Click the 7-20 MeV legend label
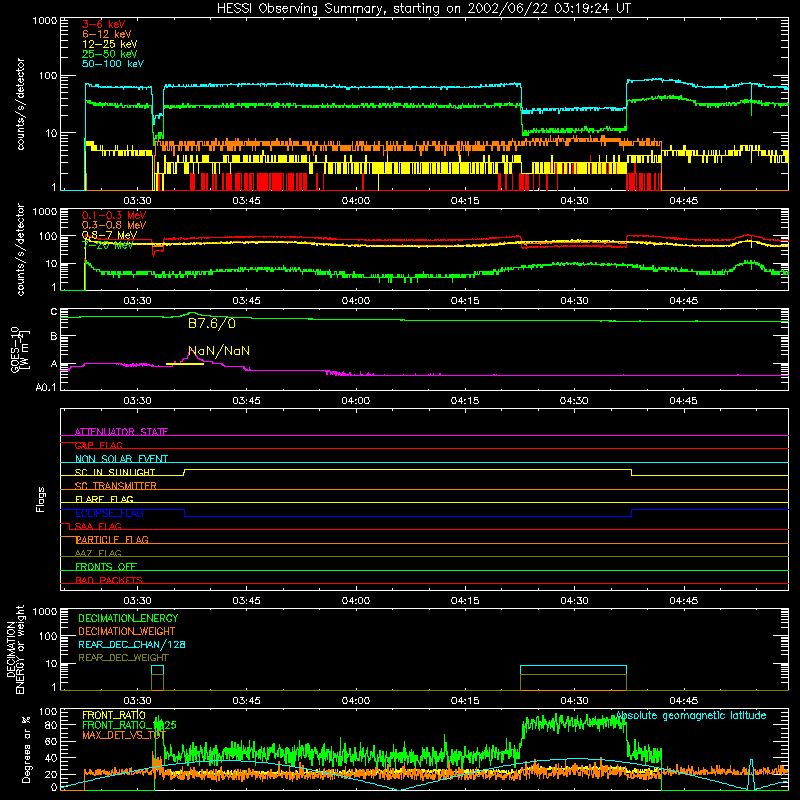The height and width of the screenshot is (800, 800). coord(108,245)
